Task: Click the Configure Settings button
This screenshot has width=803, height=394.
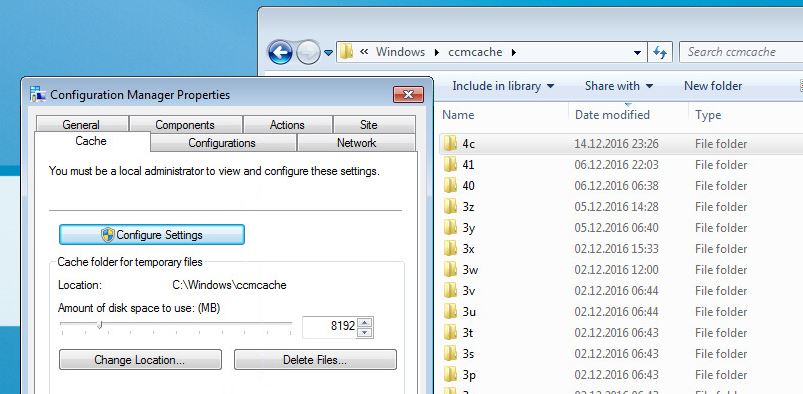Action: coord(152,235)
